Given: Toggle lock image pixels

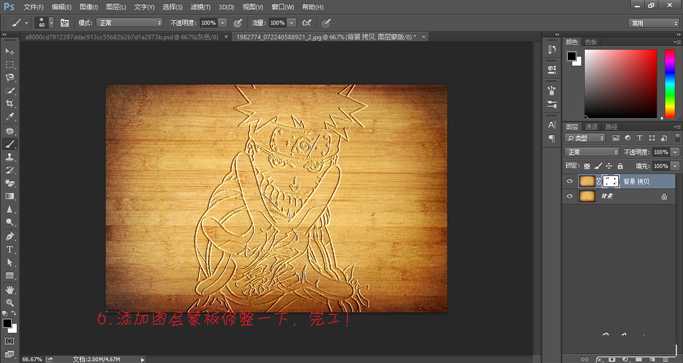Looking at the screenshot, I should pyautogui.click(x=598, y=166).
